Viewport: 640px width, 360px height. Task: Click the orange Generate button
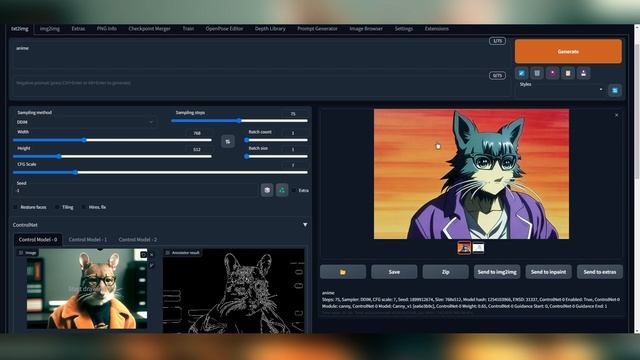coord(568,51)
